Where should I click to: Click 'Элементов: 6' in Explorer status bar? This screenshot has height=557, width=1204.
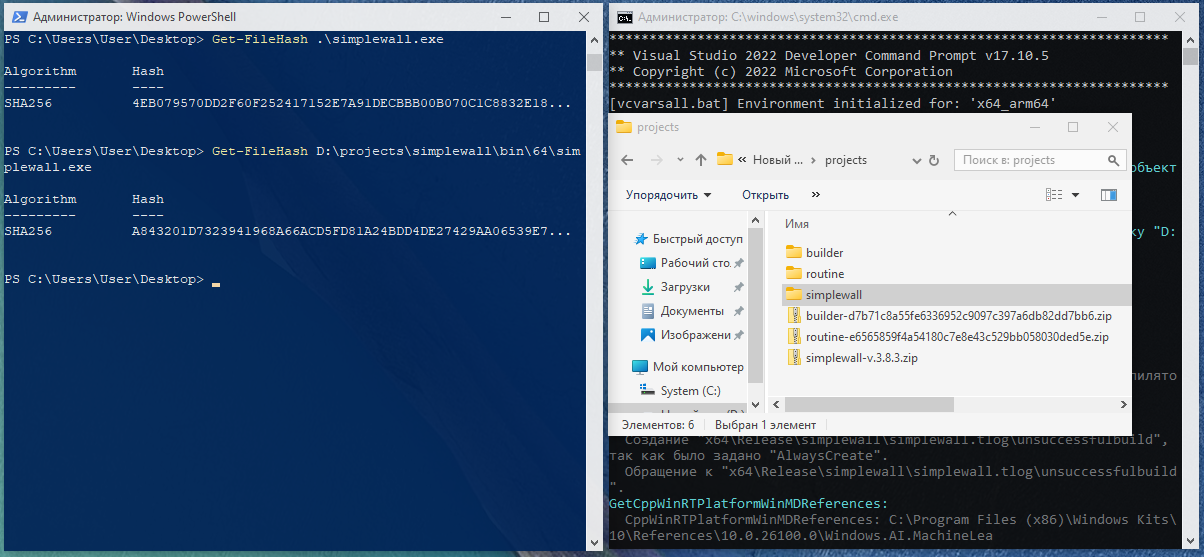(658, 425)
